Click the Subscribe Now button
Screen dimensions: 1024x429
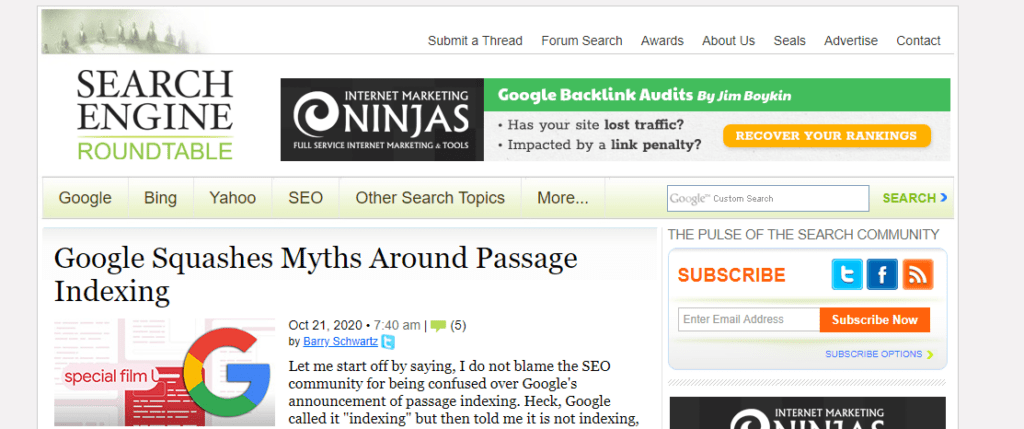875,320
